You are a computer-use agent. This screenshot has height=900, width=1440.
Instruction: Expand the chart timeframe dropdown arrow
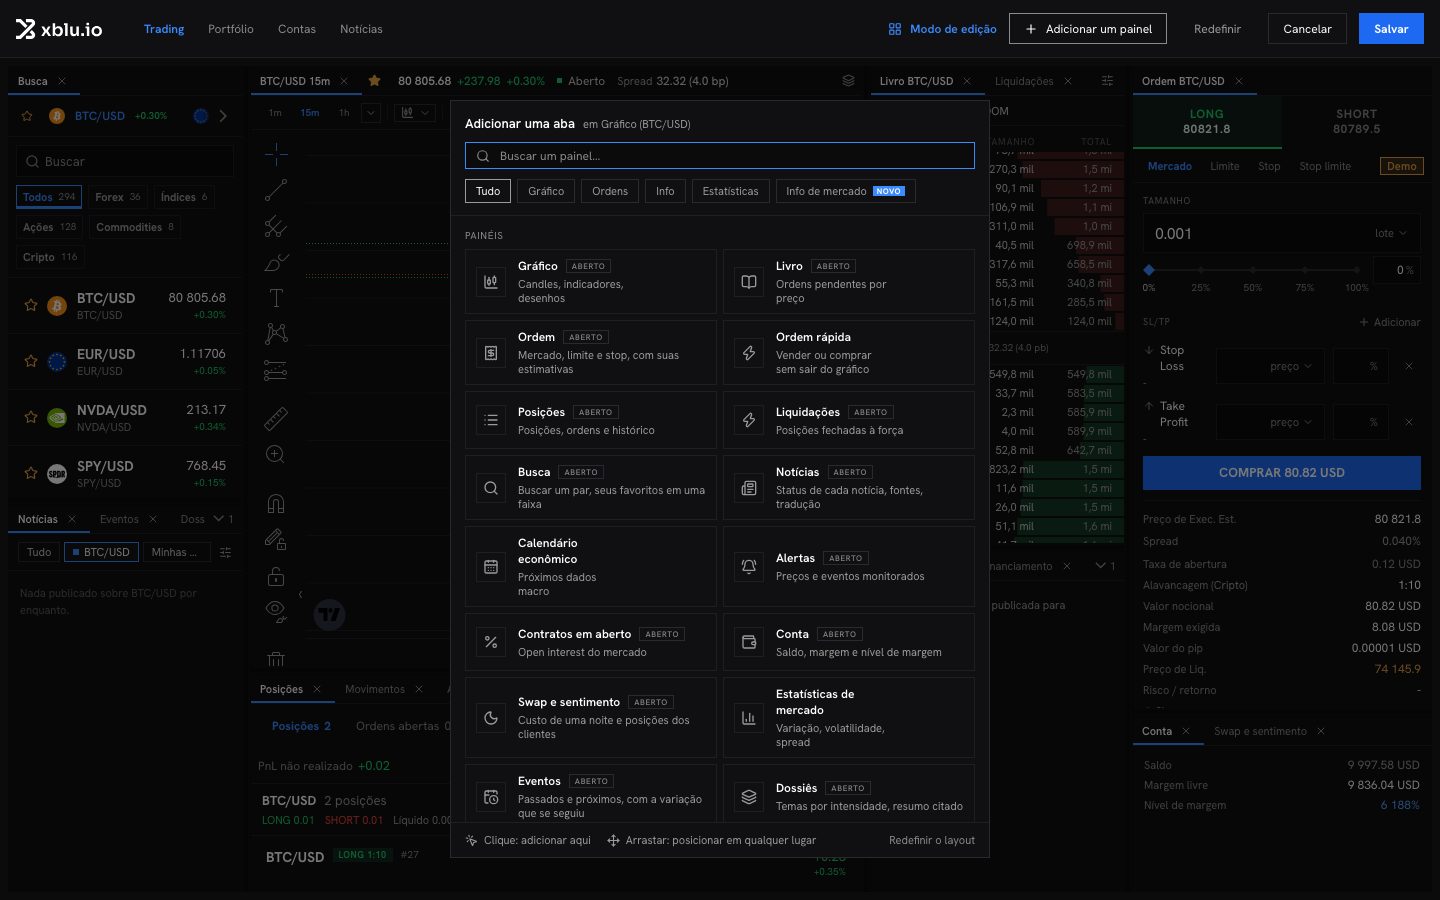pyautogui.click(x=371, y=113)
